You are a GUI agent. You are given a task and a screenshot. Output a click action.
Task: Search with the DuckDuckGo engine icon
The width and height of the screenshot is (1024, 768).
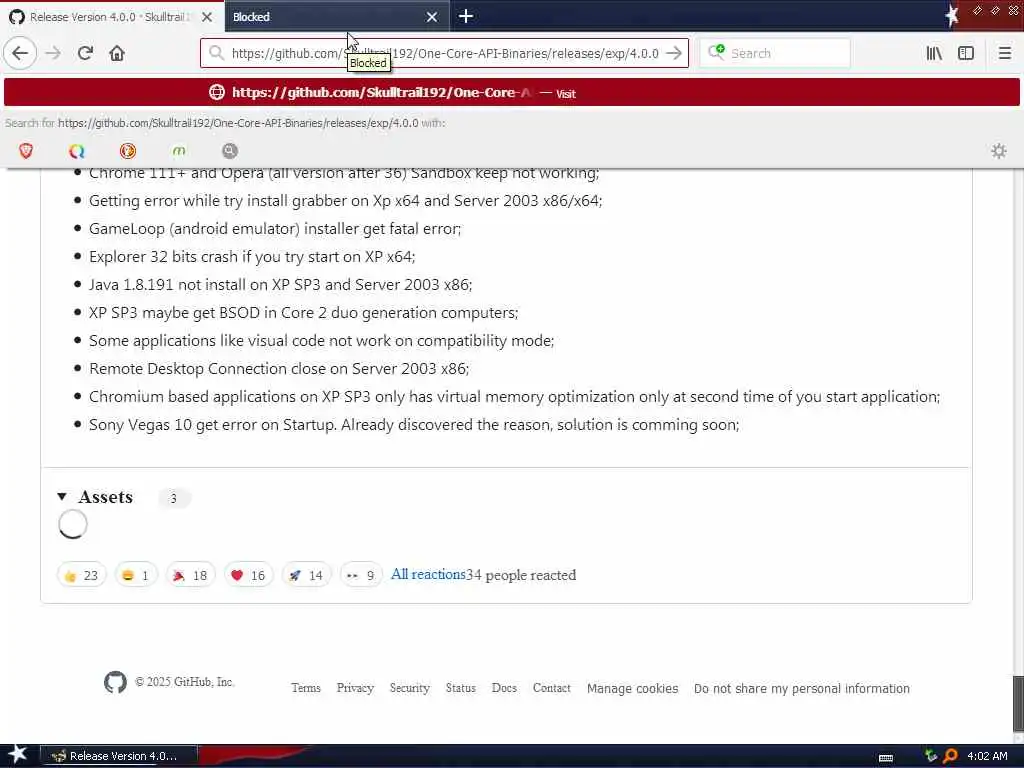(x=128, y=152)
